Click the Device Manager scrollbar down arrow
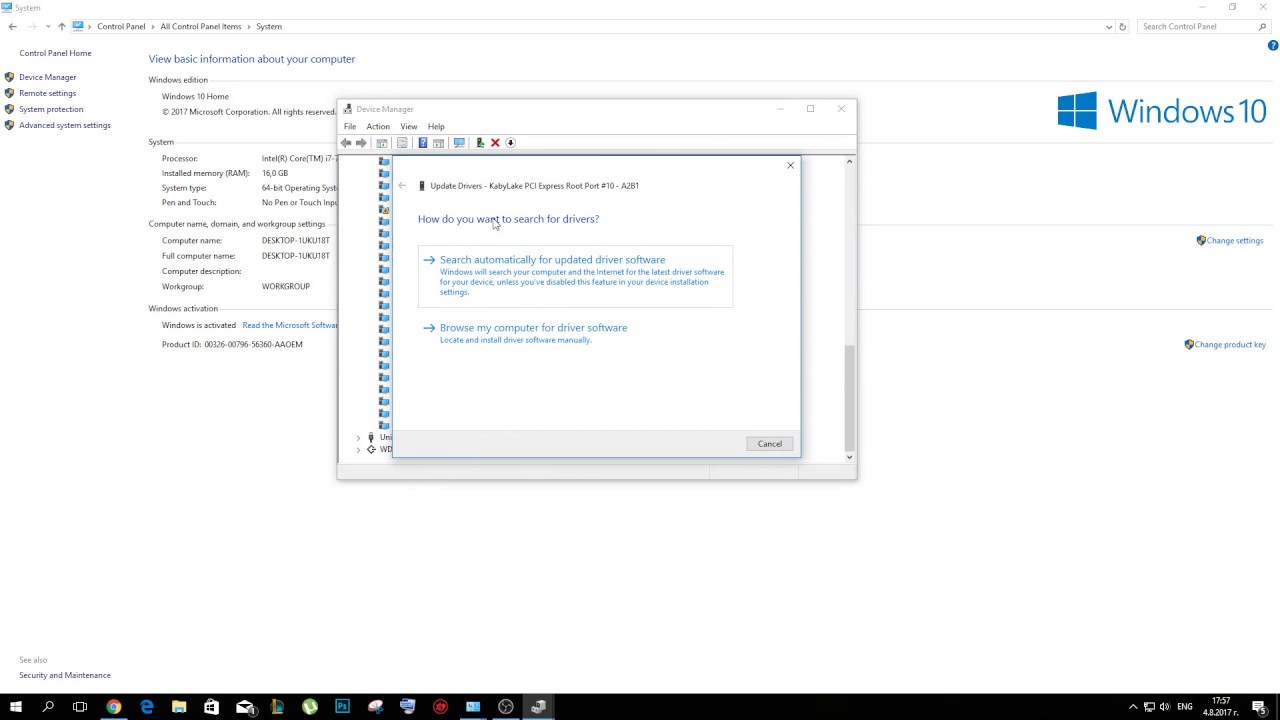The height and width of the screenshot is (720, 1280). pyautogui.click(x=850, y=457)
